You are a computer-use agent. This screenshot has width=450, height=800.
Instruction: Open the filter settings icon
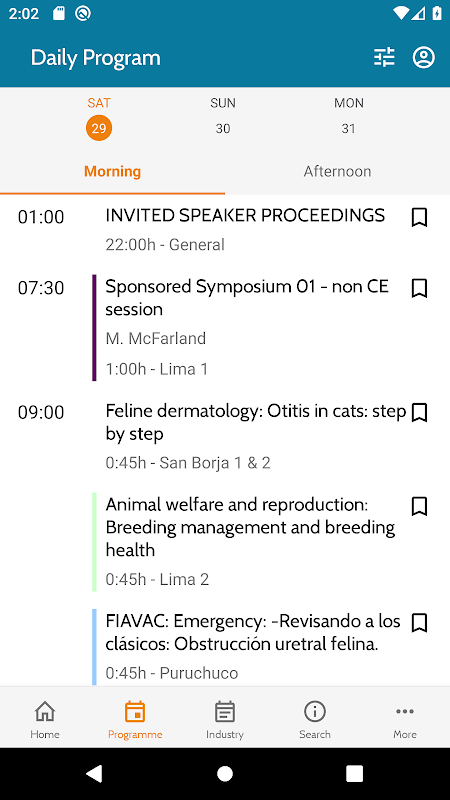point(384,58)
